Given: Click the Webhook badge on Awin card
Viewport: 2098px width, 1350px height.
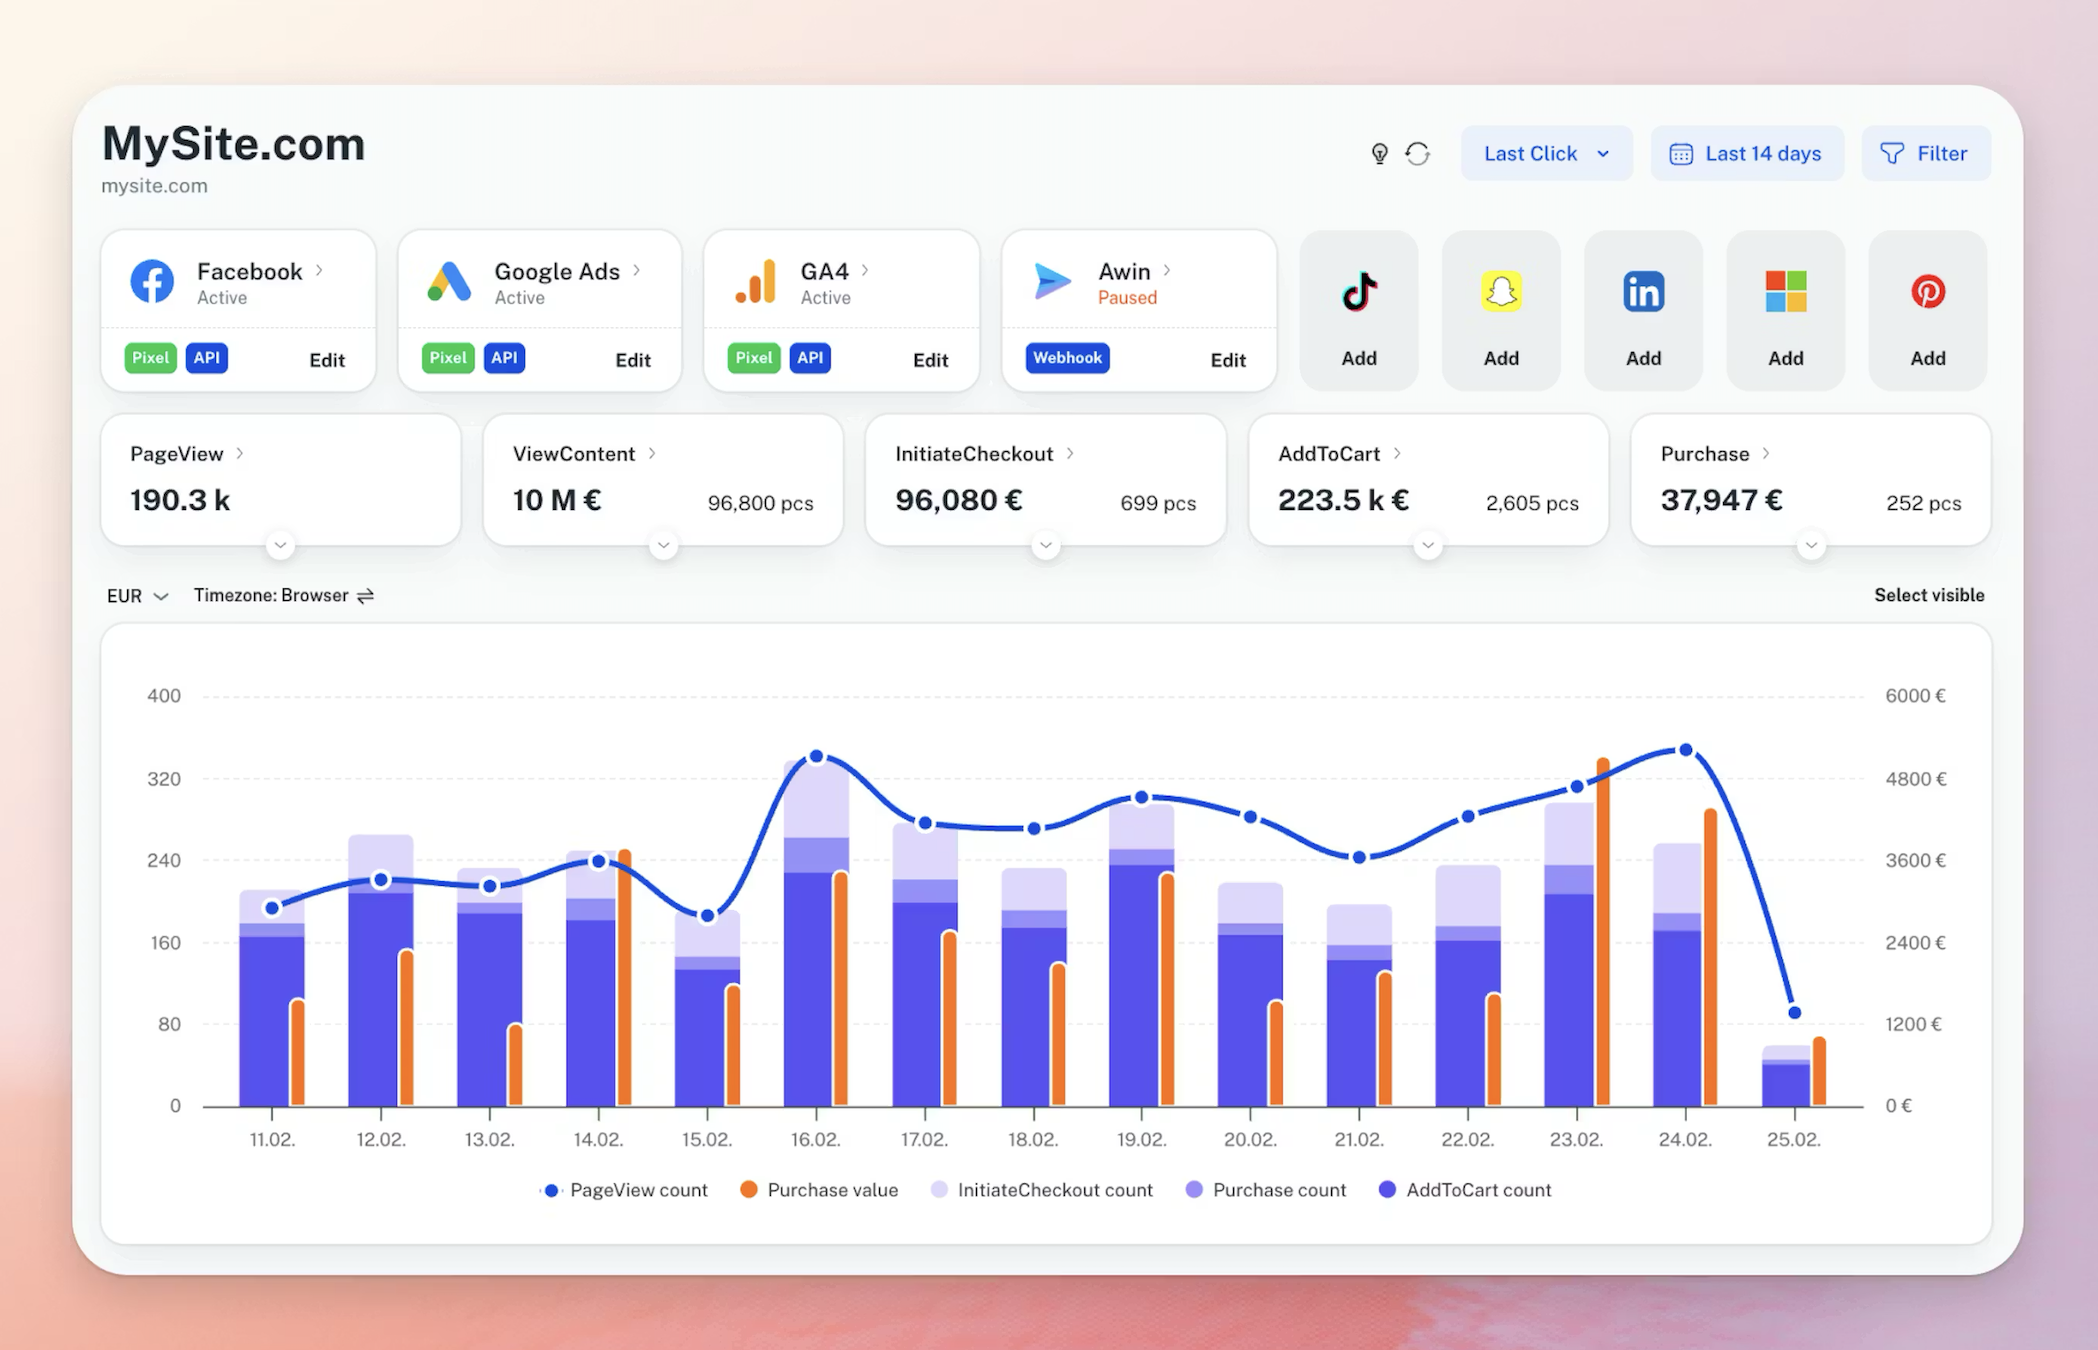Looking at the screenshot, I should click(1067, 358).
